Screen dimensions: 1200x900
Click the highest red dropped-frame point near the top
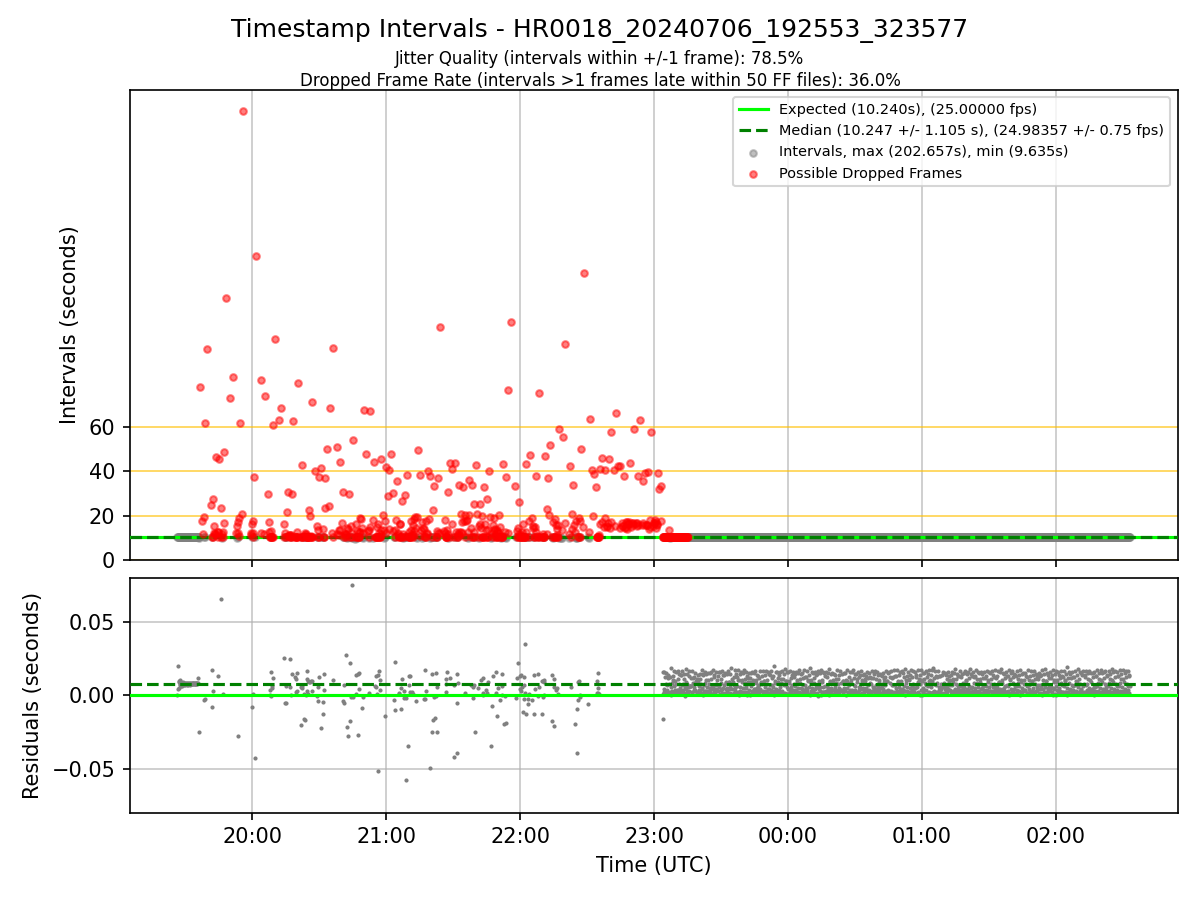[x=244, y=111]
